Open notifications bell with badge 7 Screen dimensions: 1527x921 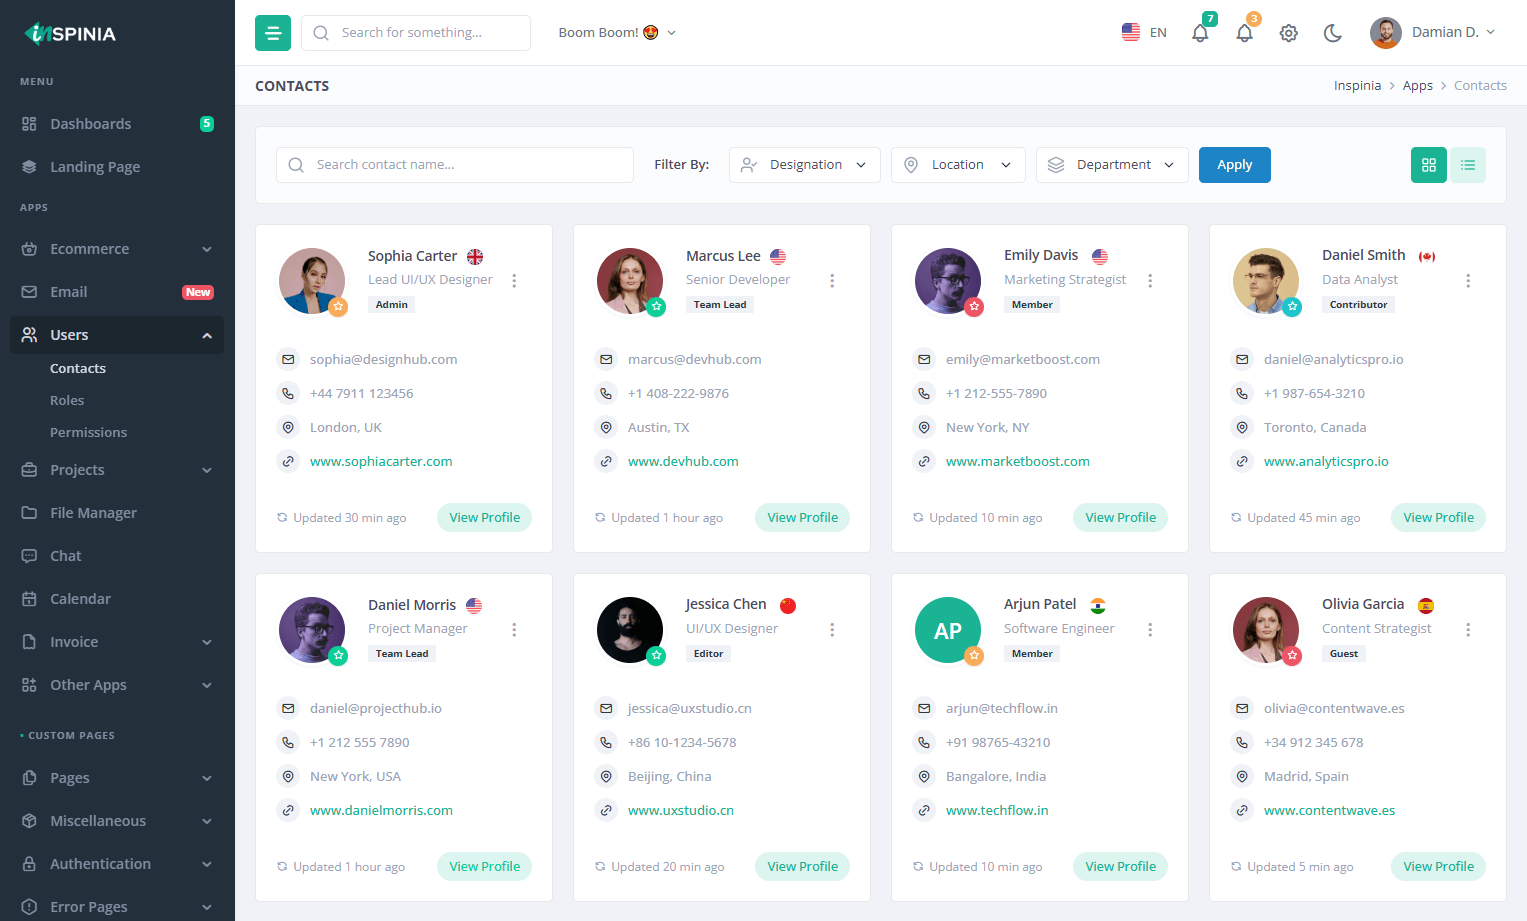point(1200,33)
